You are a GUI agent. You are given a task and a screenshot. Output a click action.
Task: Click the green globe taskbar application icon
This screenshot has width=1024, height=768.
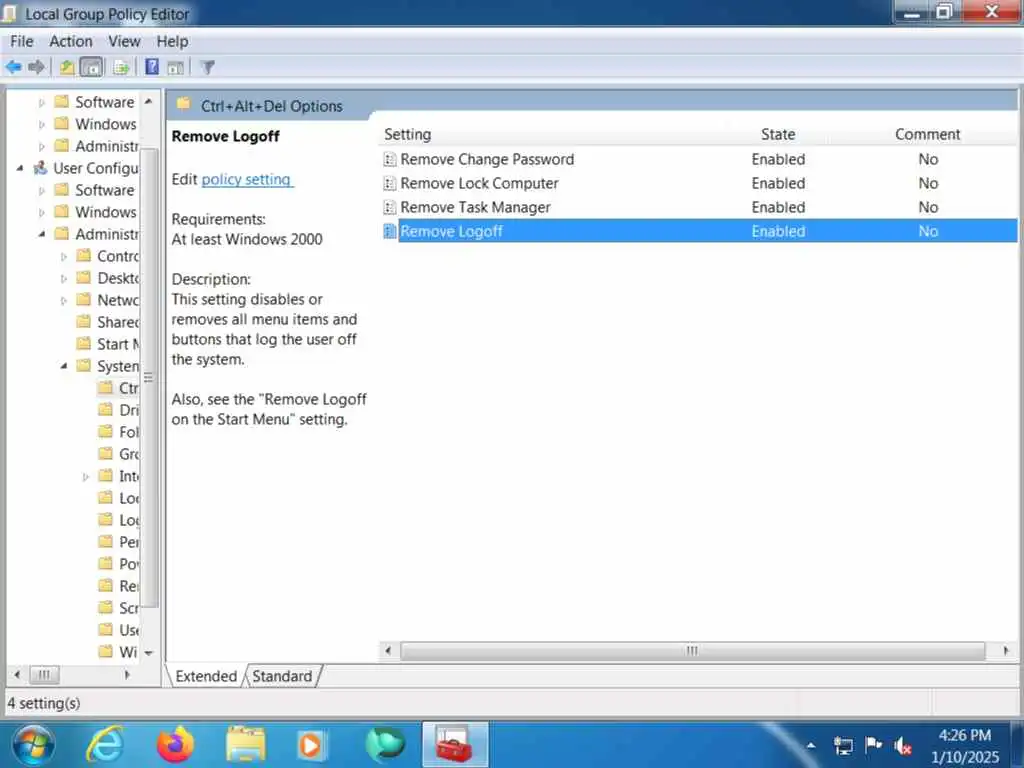(x=385, y=744)
